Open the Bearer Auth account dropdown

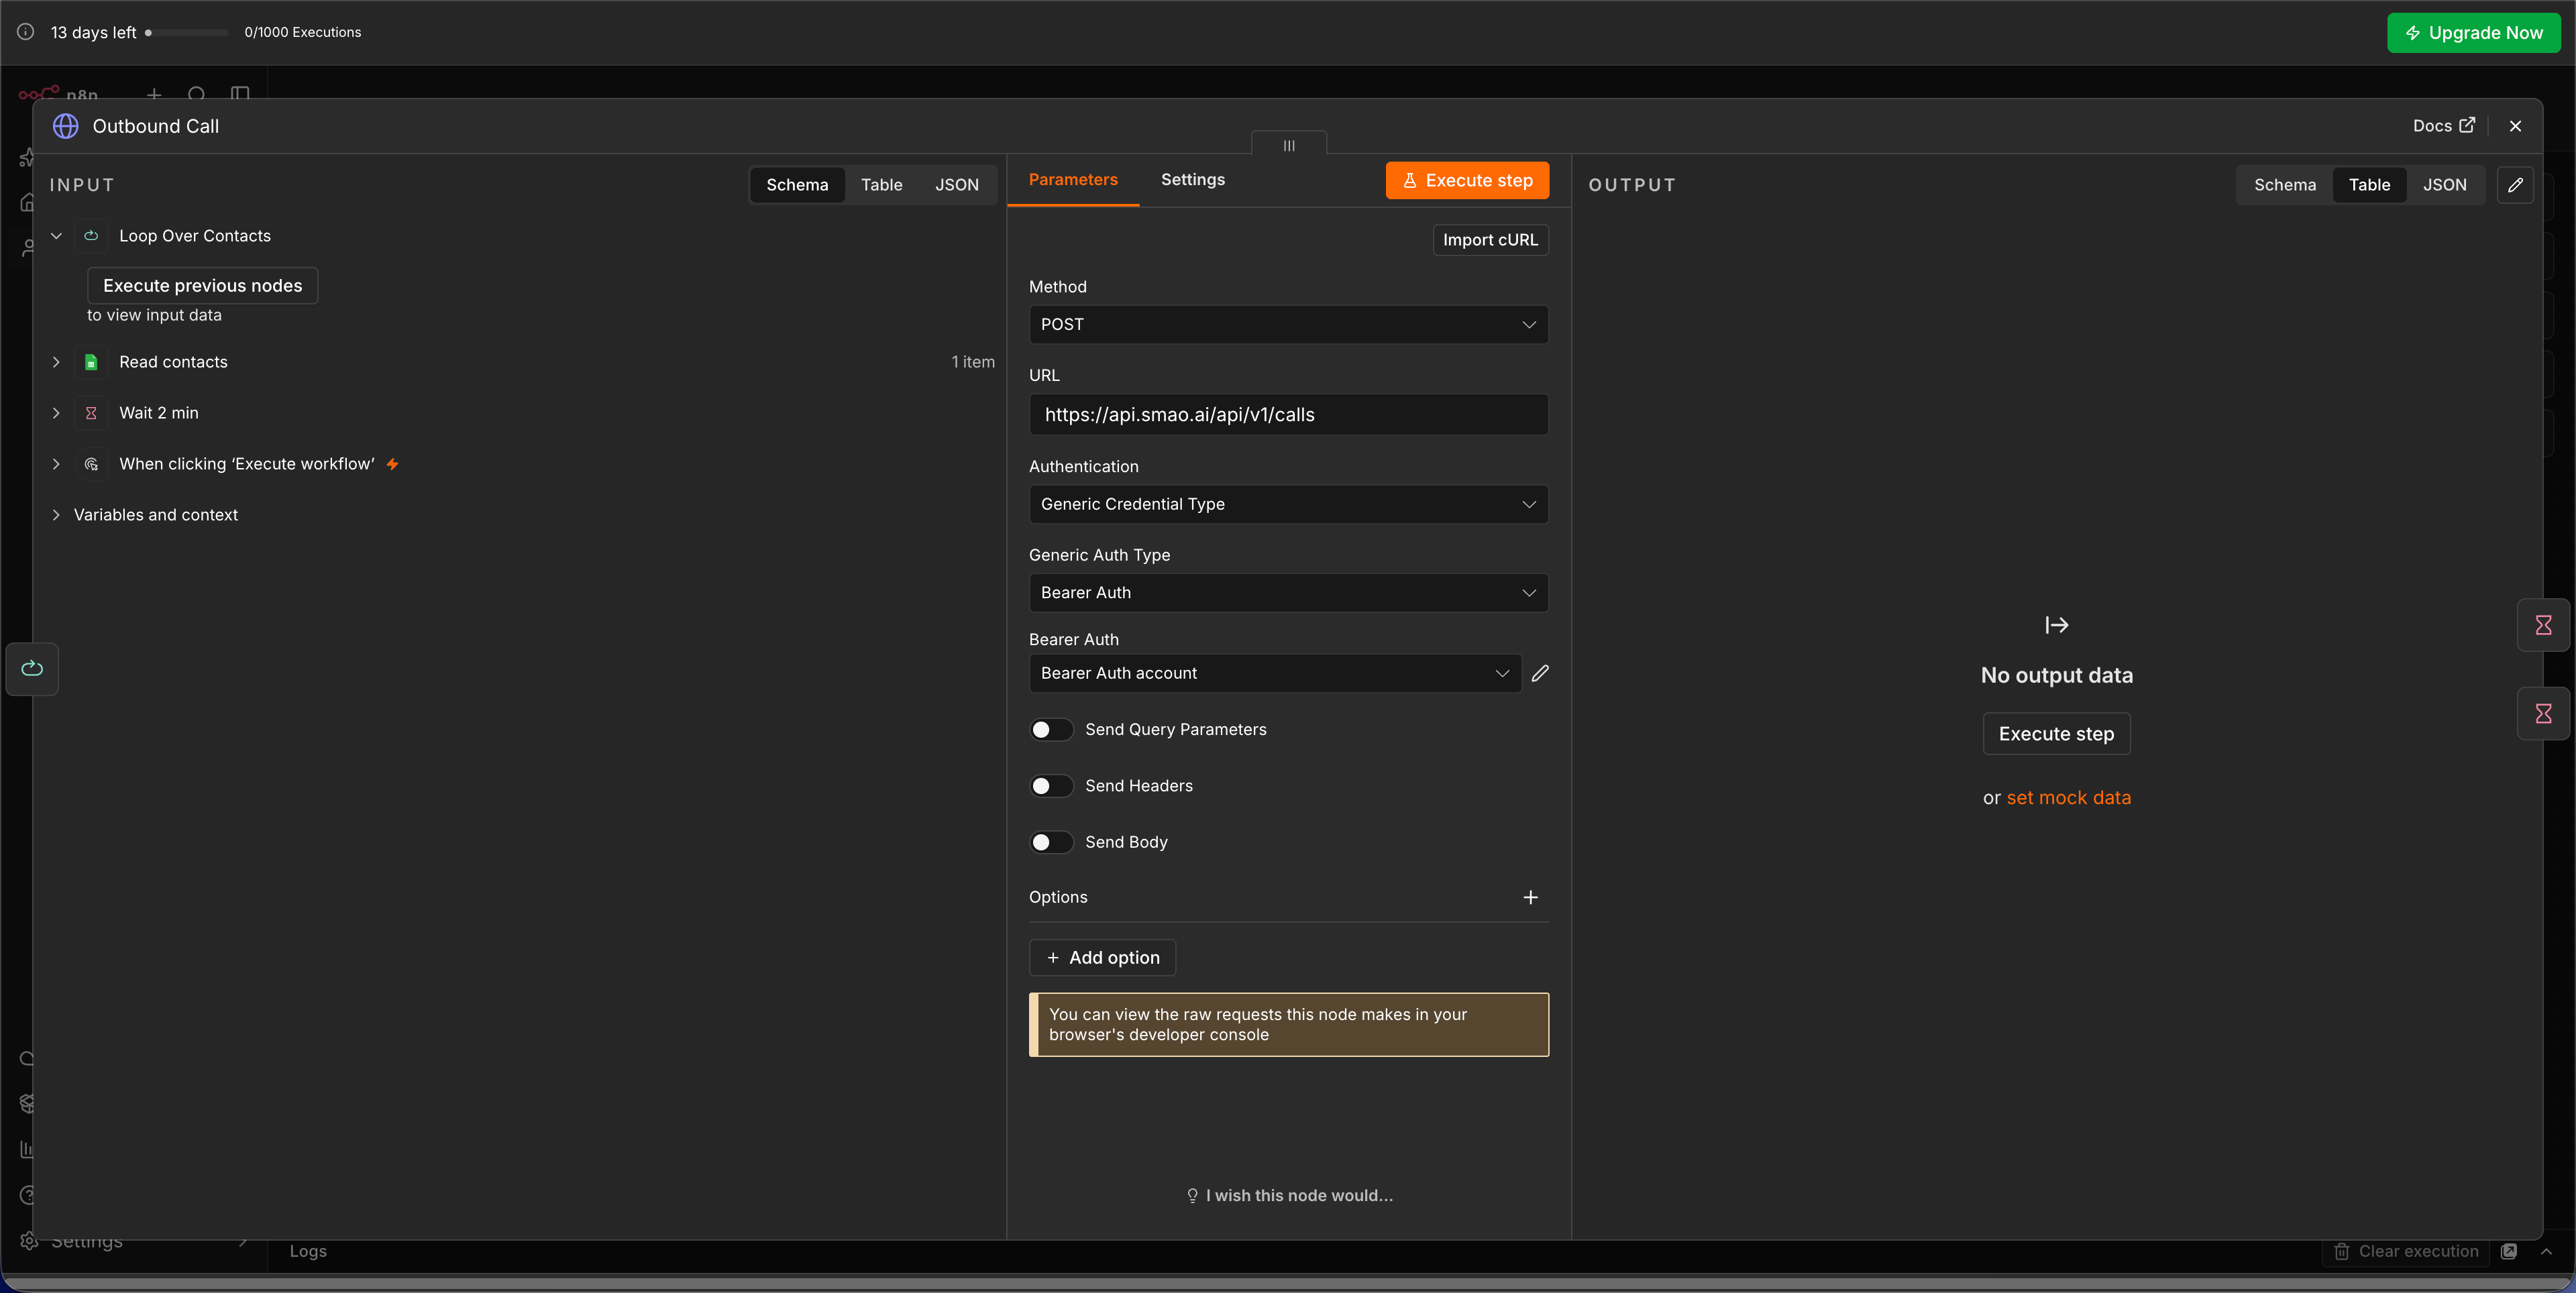(1275, 673)
